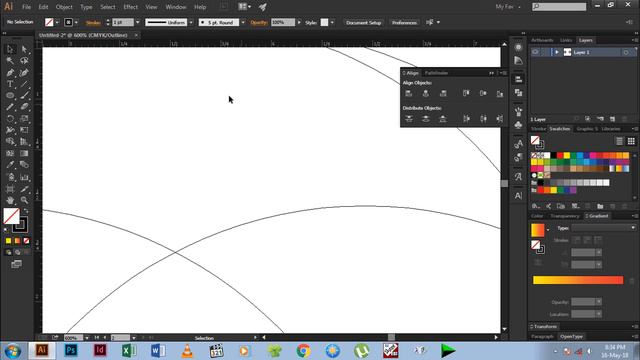Select the Magic Wand tool
640x360 pixels.
[10, 61]
